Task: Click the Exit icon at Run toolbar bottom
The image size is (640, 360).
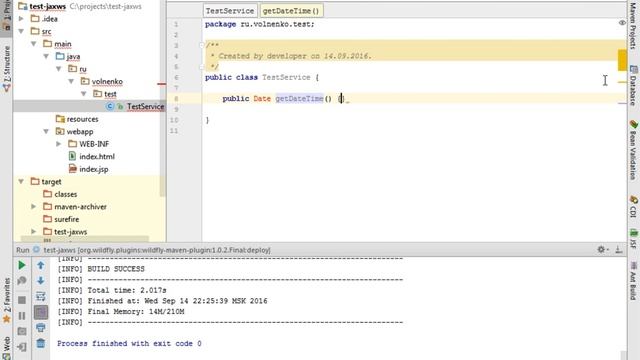Action: [22, 347]
